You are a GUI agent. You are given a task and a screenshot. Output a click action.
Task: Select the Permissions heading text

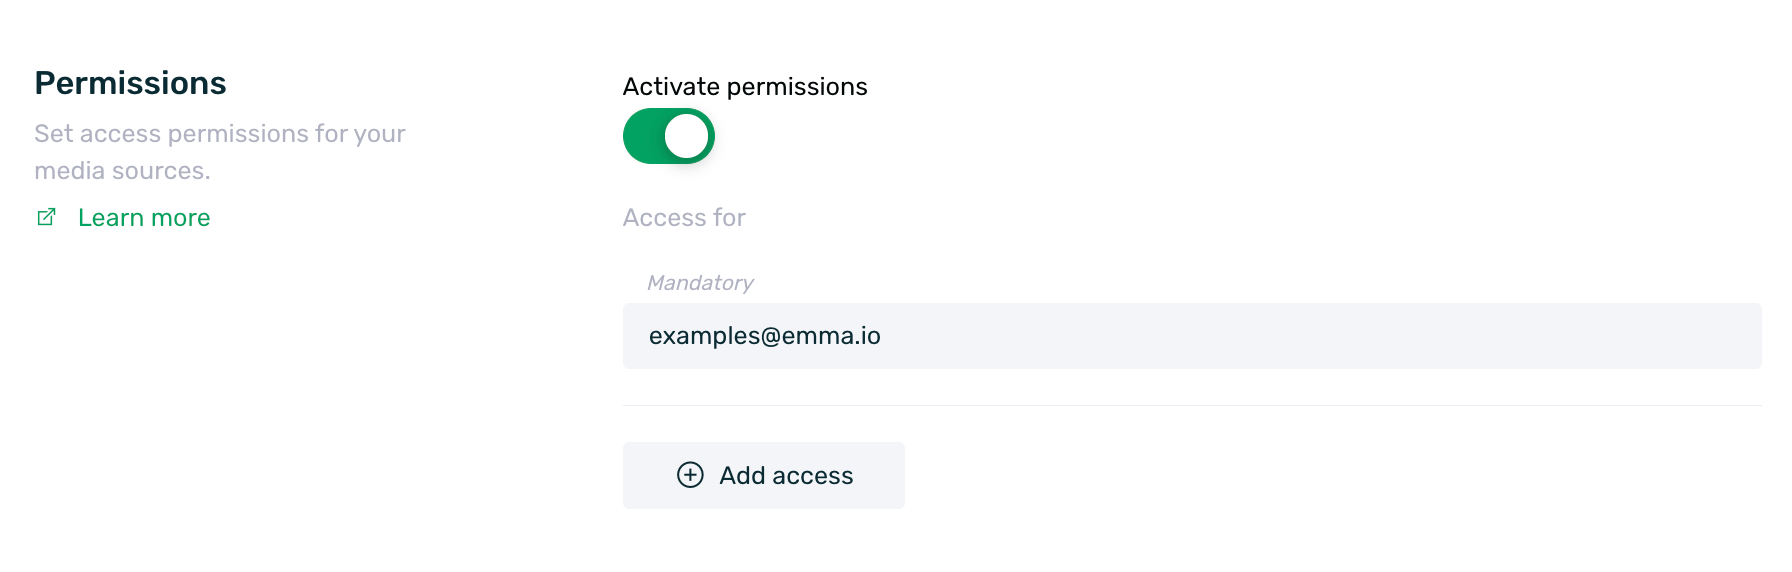pyautogui.click(x=131, y=83)
